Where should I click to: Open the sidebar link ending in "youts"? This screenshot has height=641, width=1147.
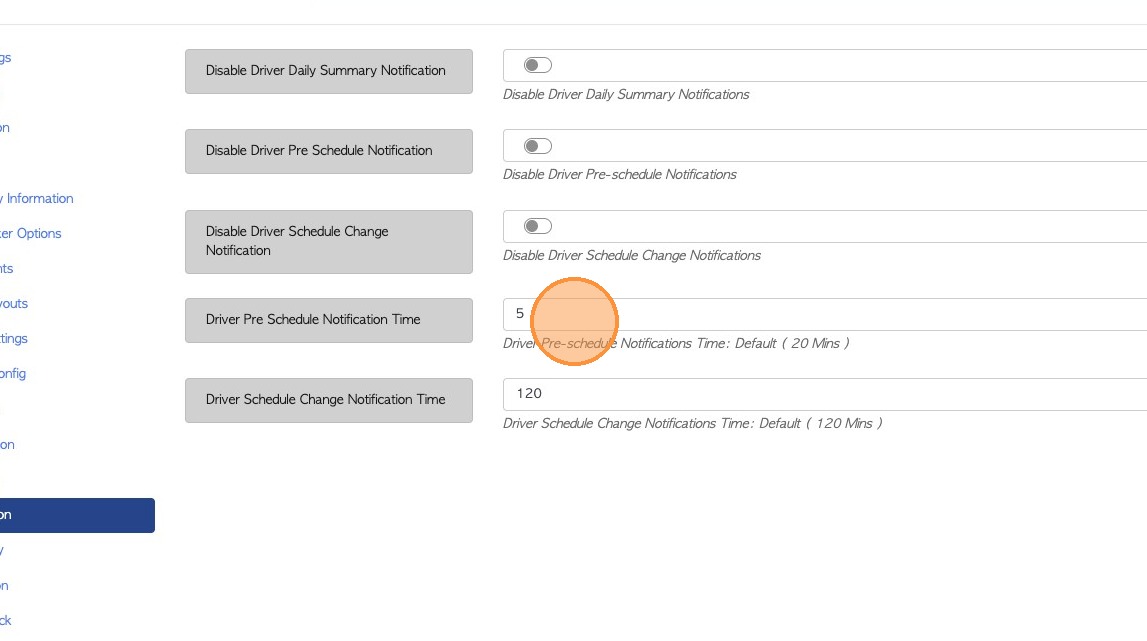[14, 303]
